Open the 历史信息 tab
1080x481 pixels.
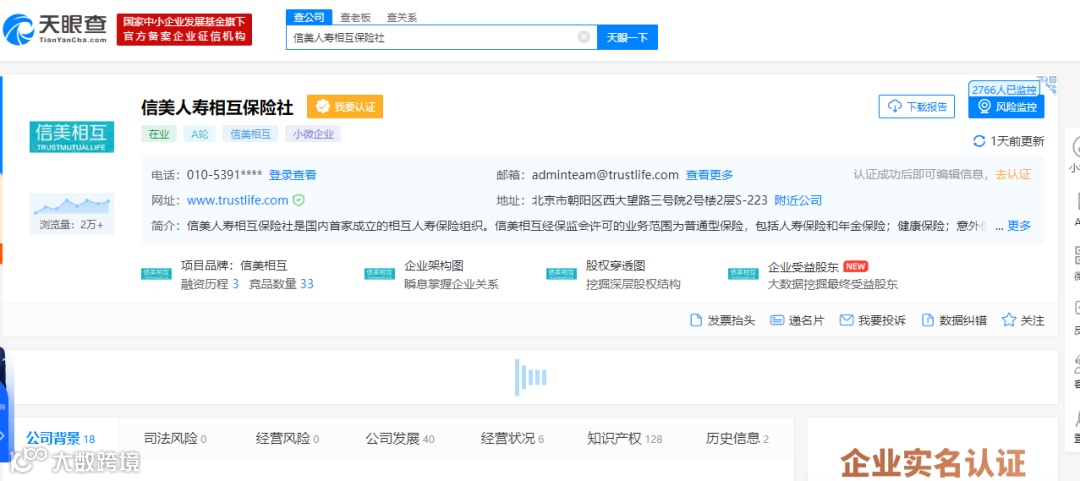point(738,438)
